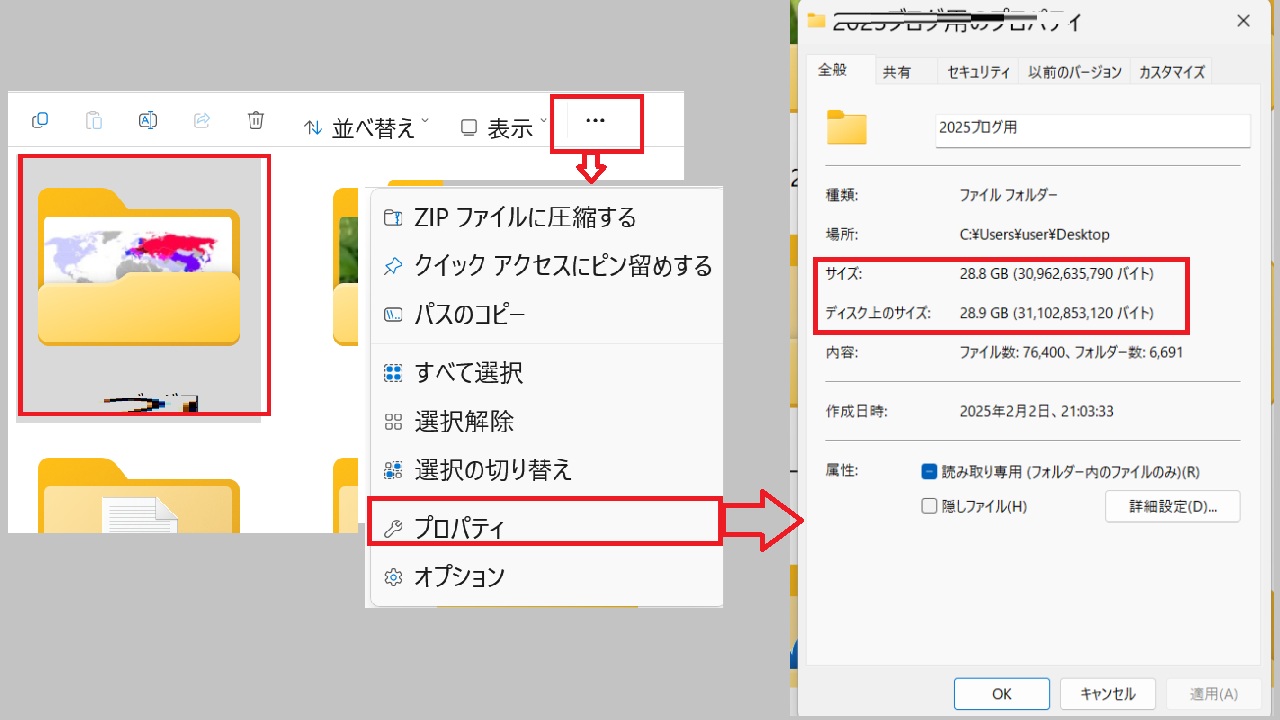The image size is (1280, 720).
Task: Open the 共有 tab
Action: [x=897, y=72]
